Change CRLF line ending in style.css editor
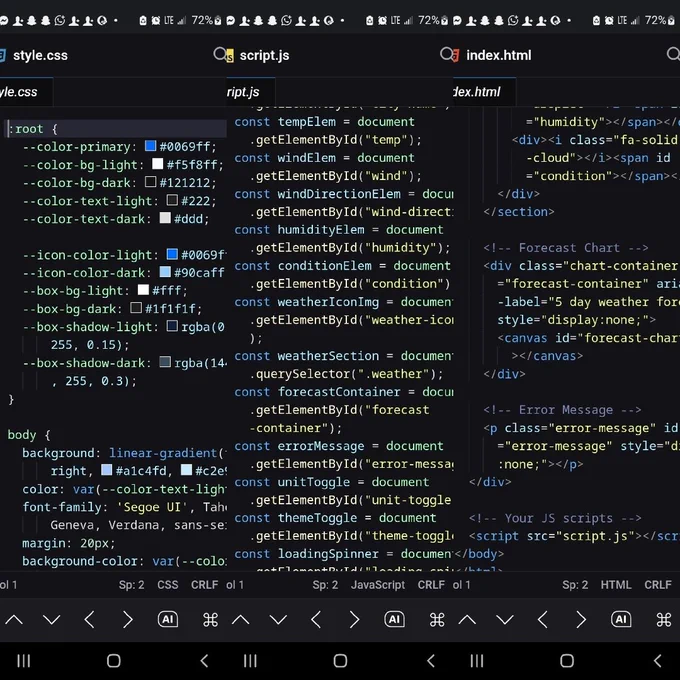 (x=205, y=585)
